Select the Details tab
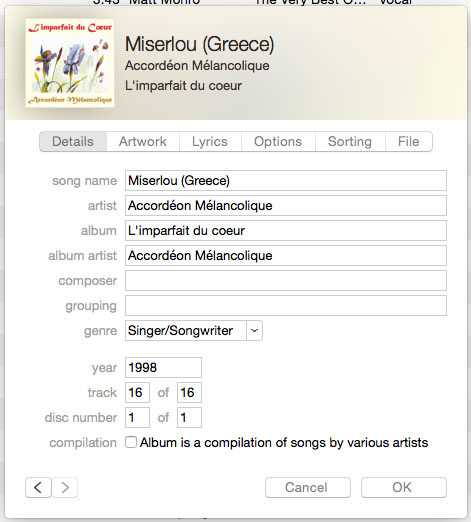The height and width of the screenshot is (522, 471). click(x=73, y=141)
